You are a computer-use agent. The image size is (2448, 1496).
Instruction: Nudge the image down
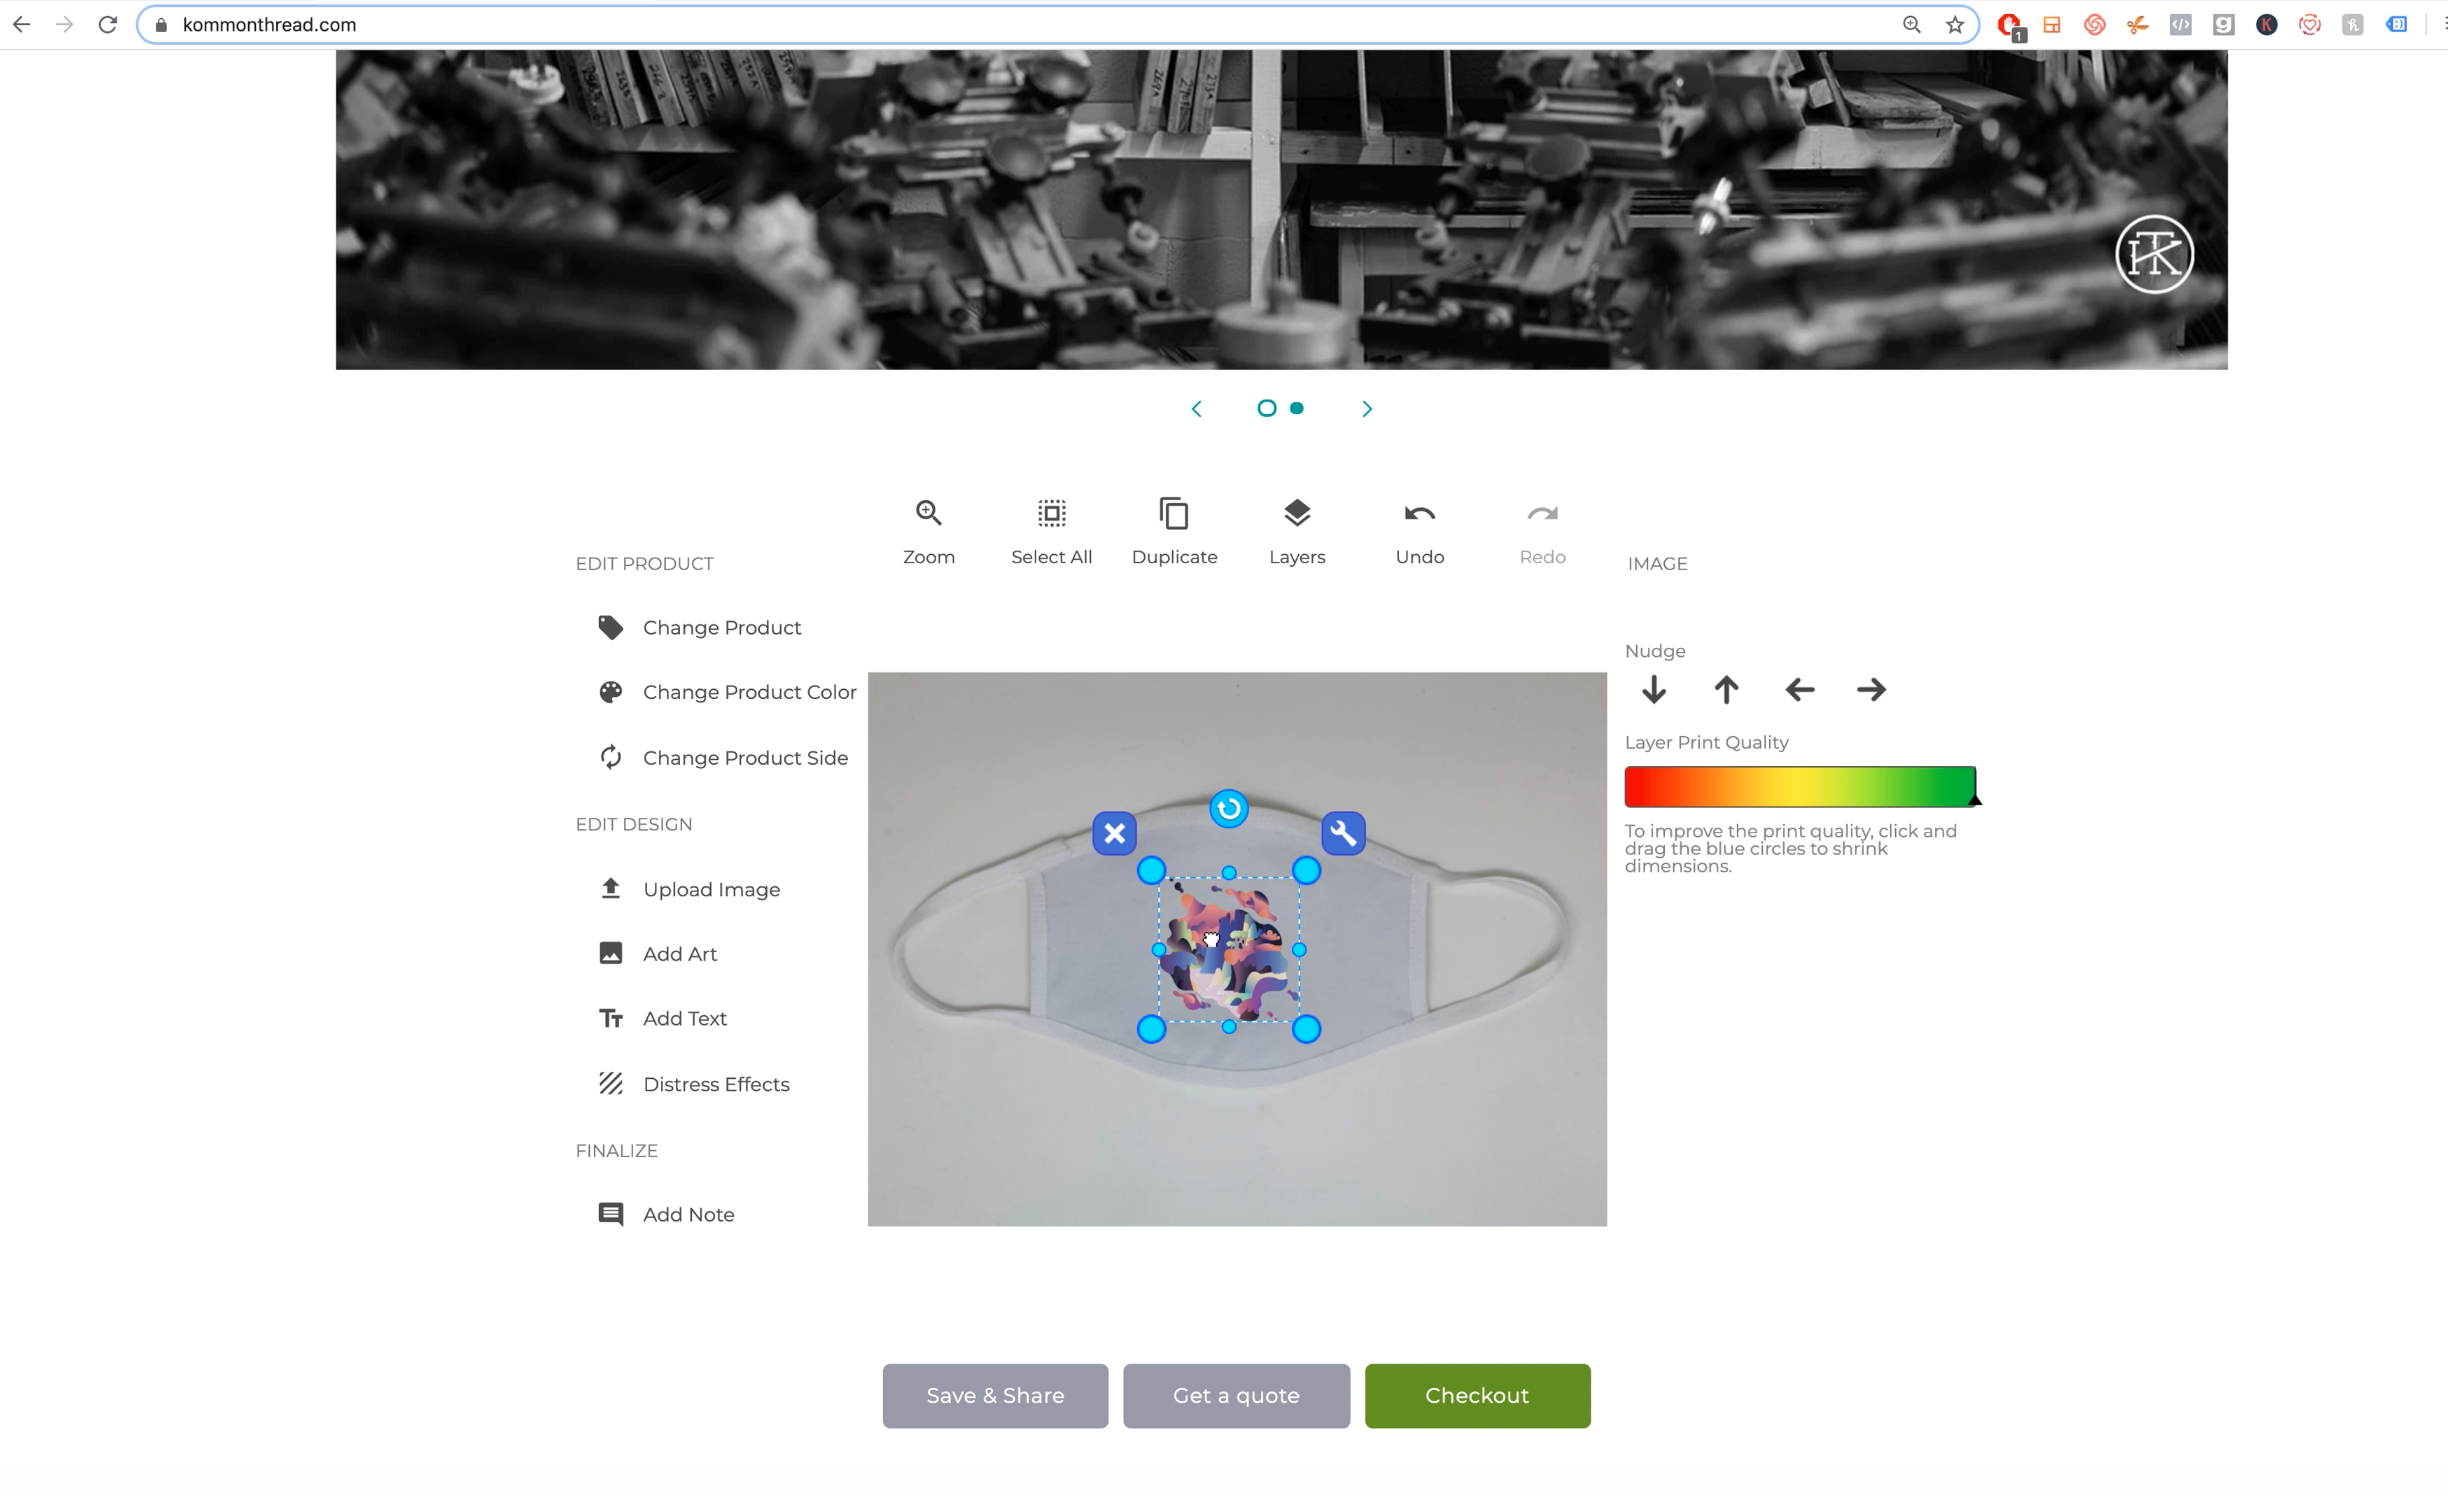coord(1653,690)
